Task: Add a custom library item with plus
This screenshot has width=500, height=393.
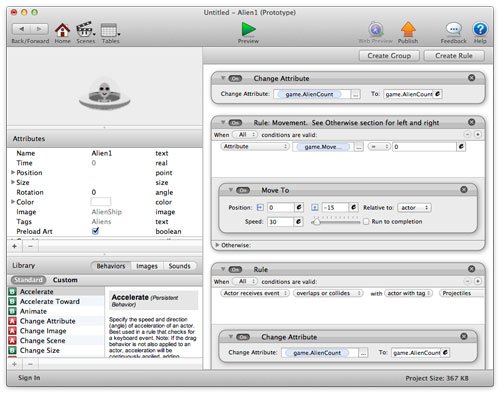Action: (x=14, y=364)
